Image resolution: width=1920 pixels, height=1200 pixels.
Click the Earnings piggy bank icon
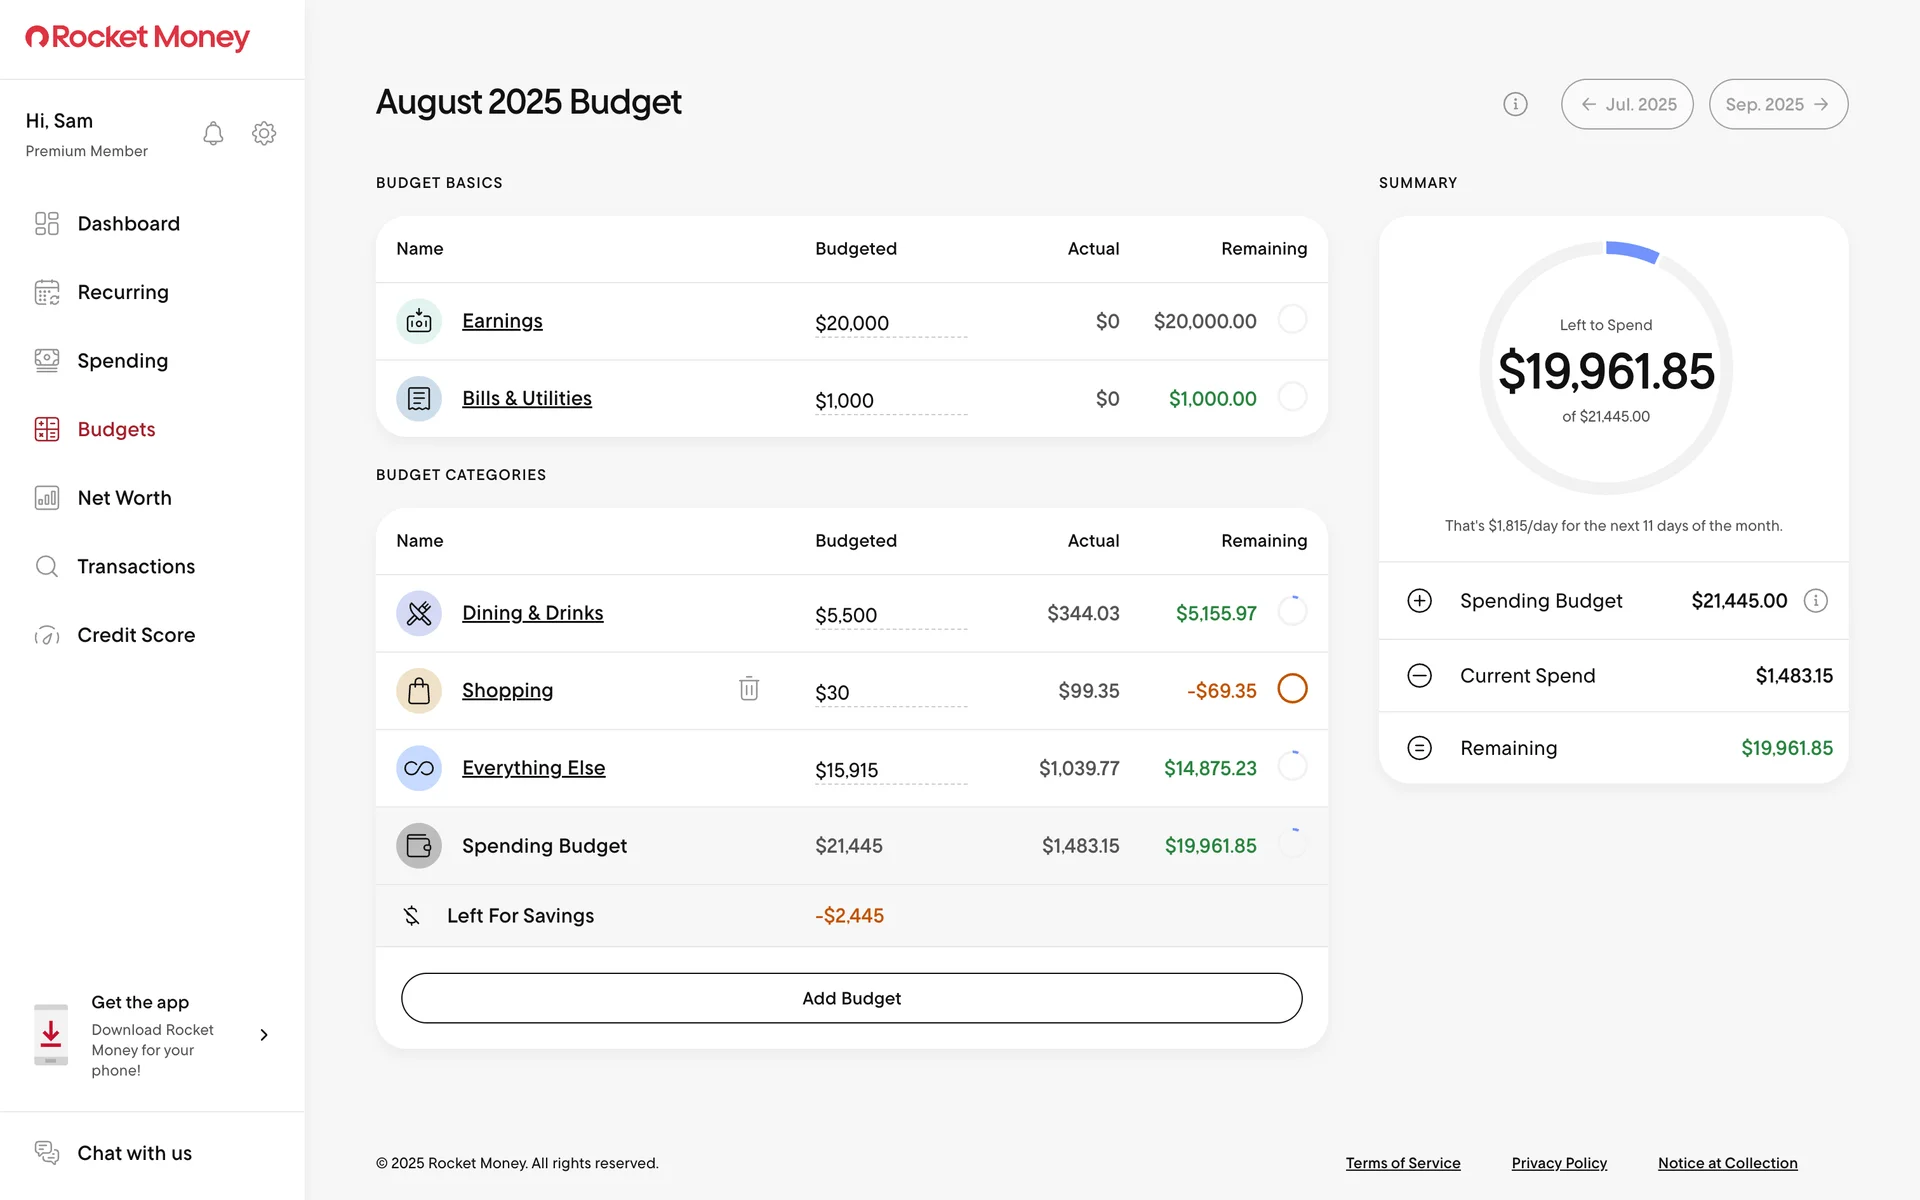pos(419,321)
